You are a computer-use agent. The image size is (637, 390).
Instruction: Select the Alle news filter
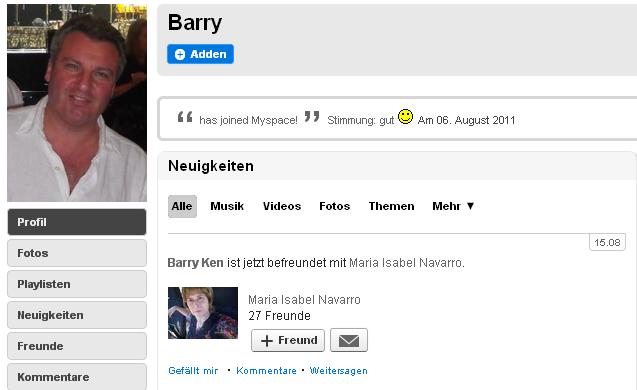(182, 206)
